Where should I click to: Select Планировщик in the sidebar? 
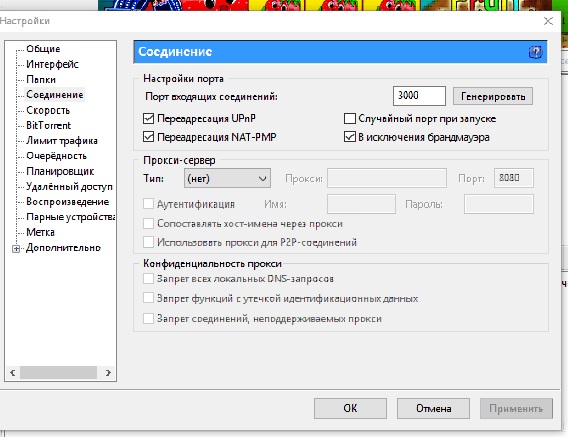coord(60,171)
